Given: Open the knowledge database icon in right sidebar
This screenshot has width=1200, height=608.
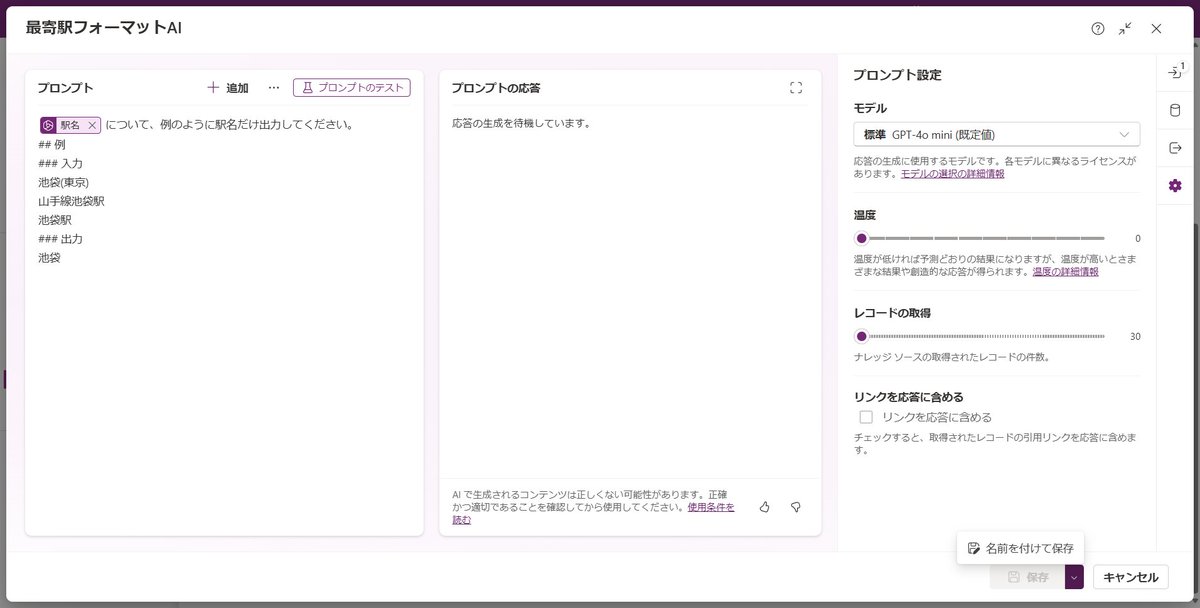Looking at the screenshot, I should (x=1175, y=110).
